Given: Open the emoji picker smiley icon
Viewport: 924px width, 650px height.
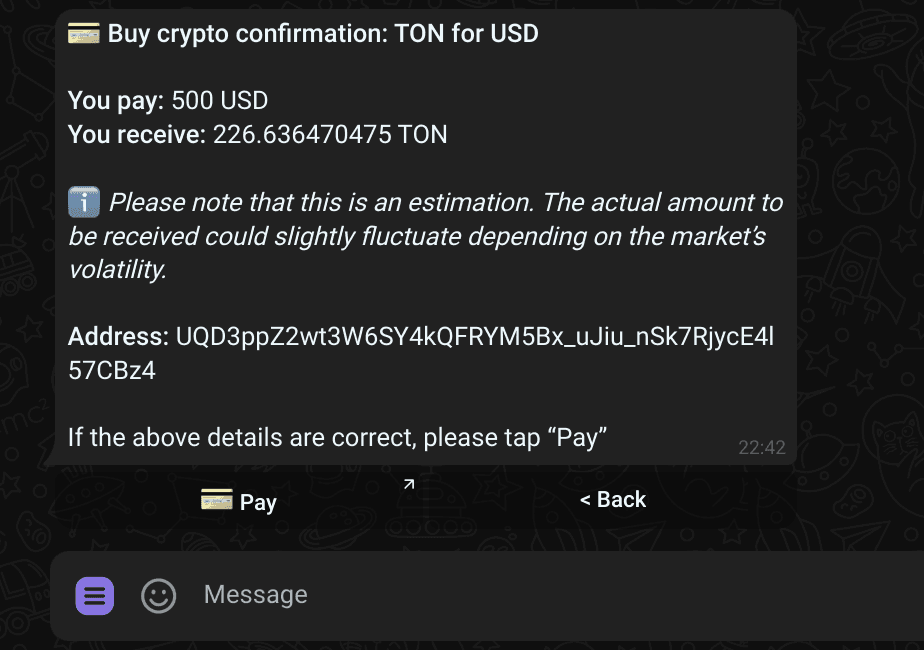Looking at the screenshot, I should point(158,596).
